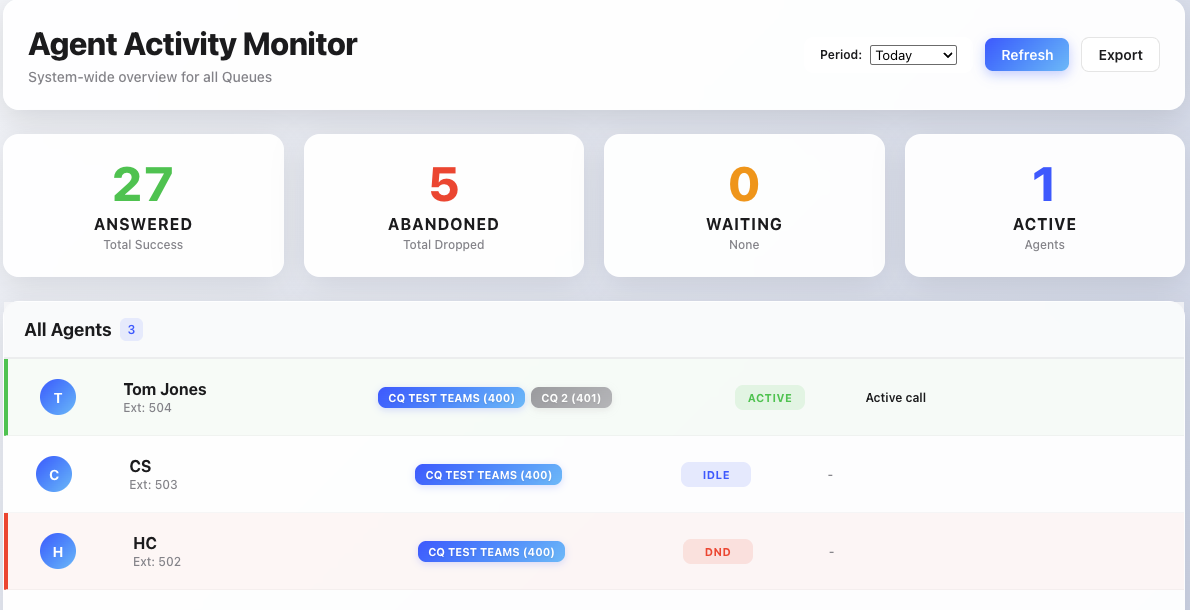This screenshot has width=1190, height=610.
Task: Select CQ TEST TEAMS (400) tag for HC
Action: (491, 552)
